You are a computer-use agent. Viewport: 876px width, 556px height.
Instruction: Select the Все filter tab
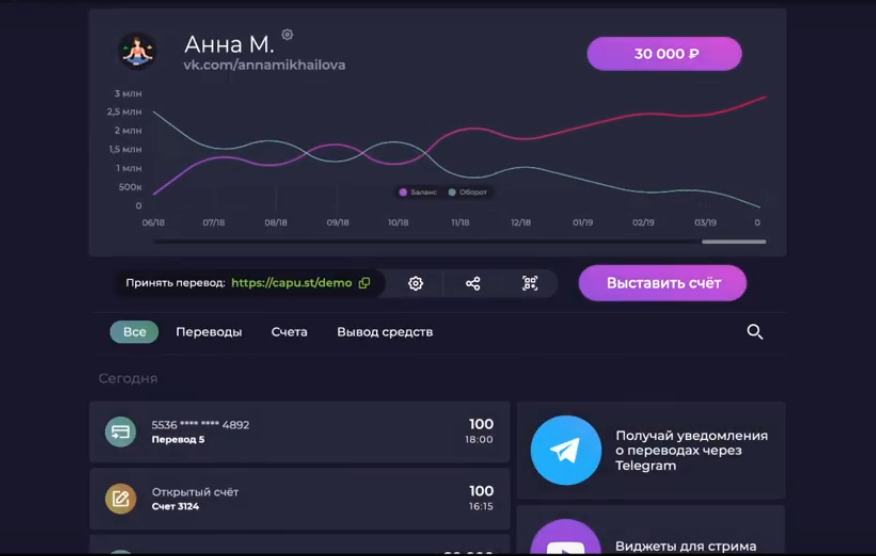click(x=134, y=332)
